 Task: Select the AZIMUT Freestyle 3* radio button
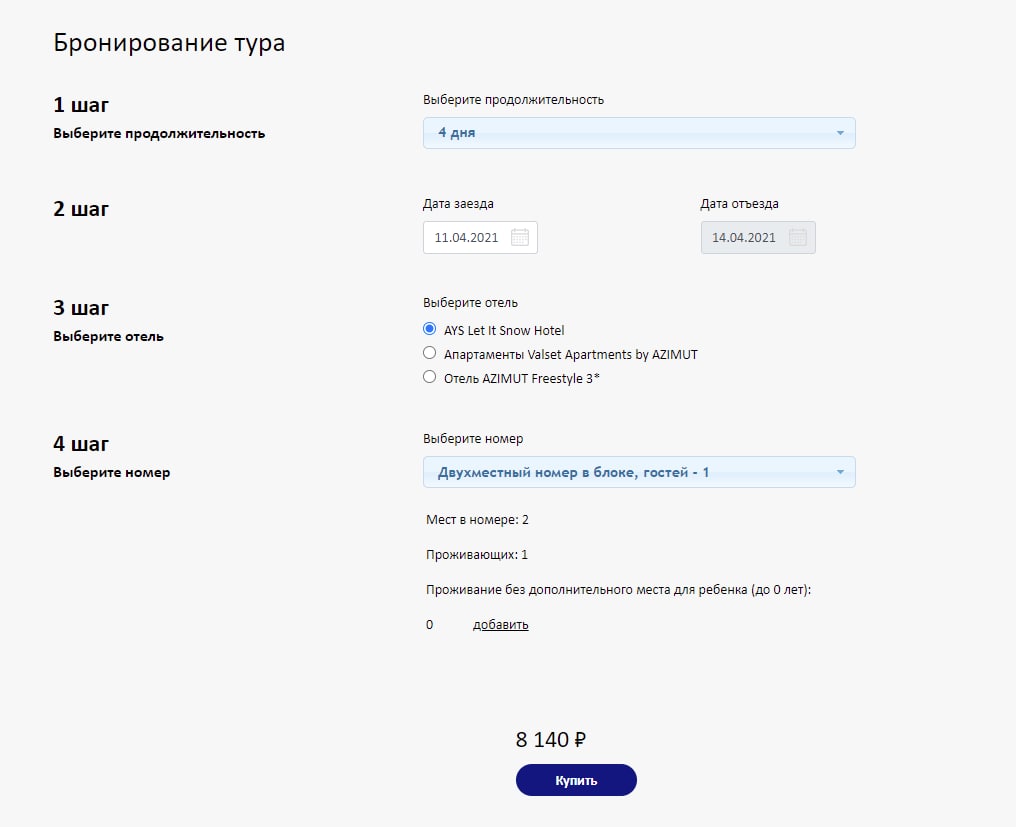click(x=429, y=377)
